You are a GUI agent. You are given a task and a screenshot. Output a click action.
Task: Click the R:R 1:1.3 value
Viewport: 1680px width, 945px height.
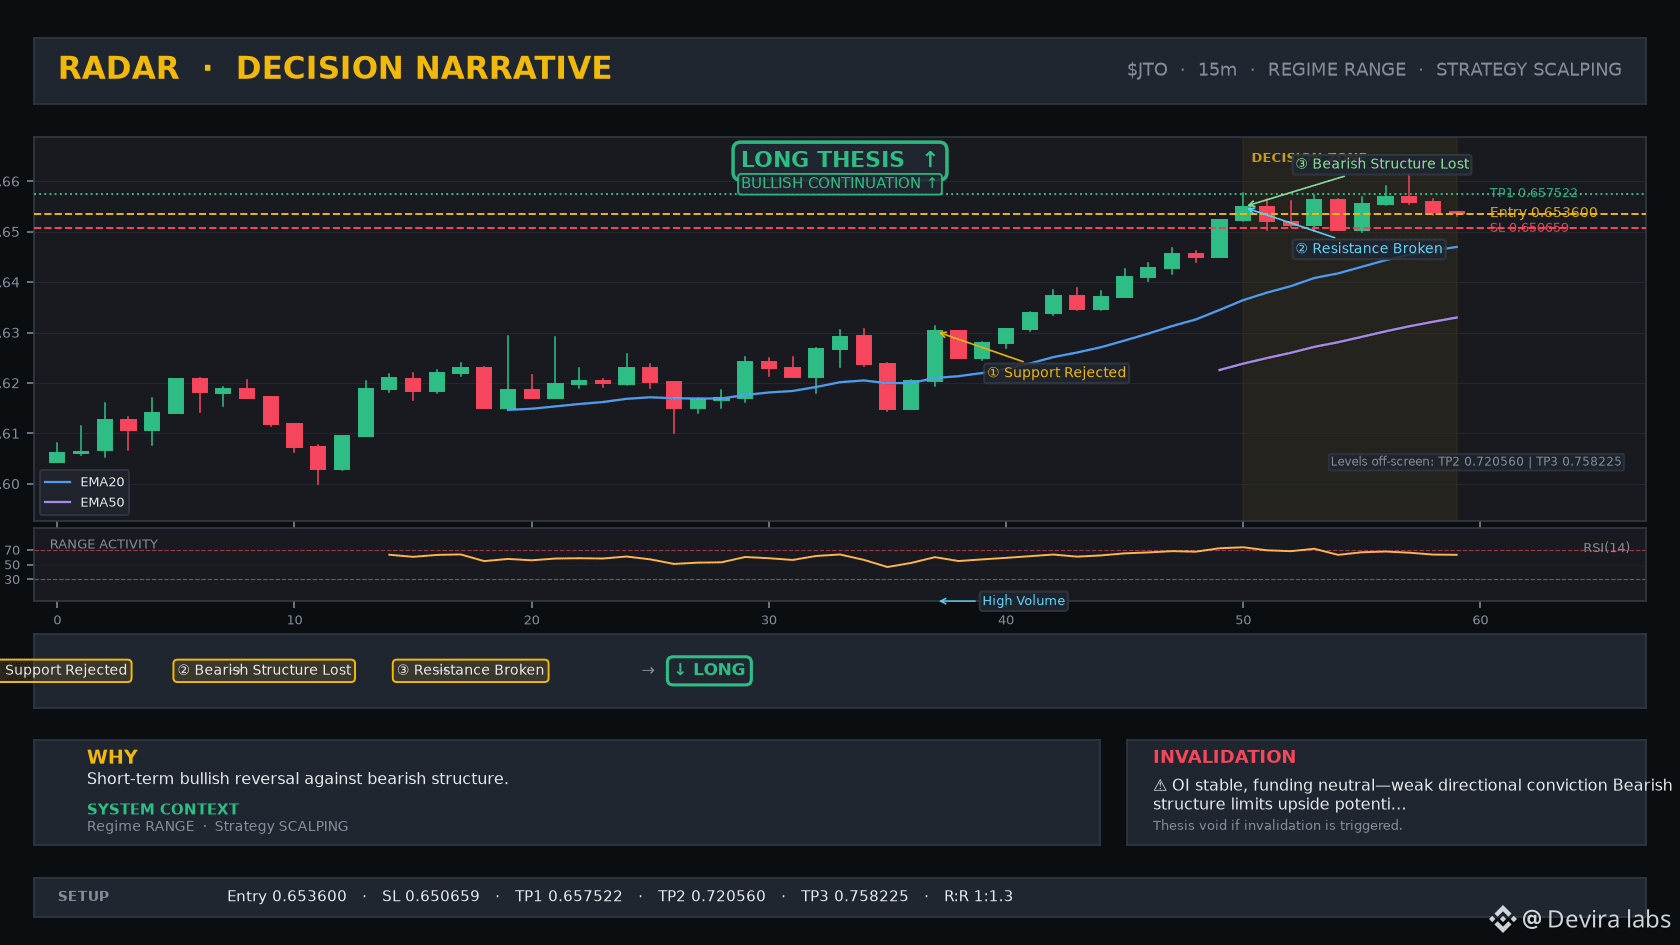pos(978,897)
